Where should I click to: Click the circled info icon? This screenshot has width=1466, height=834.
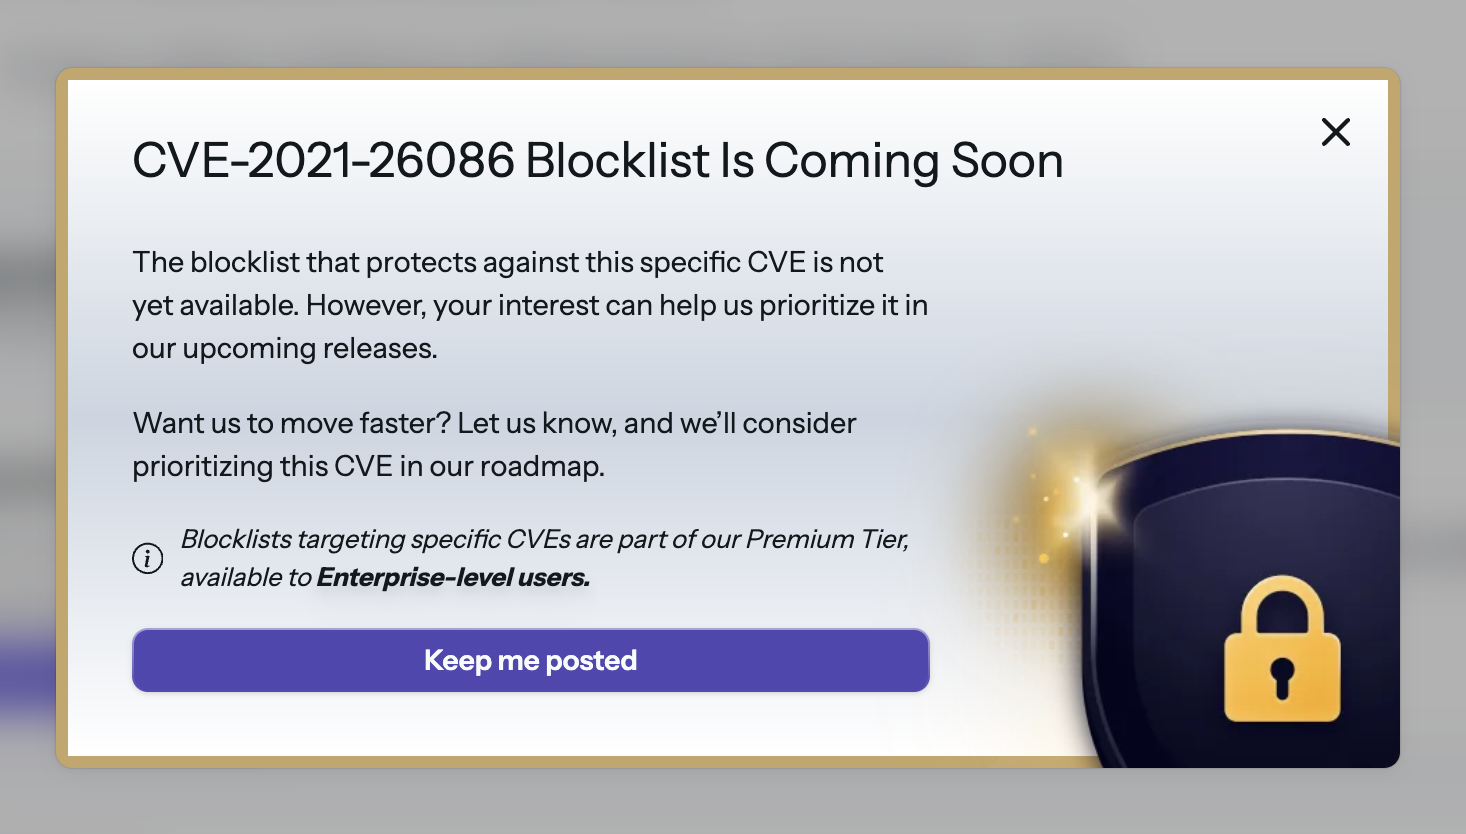pyautogui.click(x=147, y=558)
